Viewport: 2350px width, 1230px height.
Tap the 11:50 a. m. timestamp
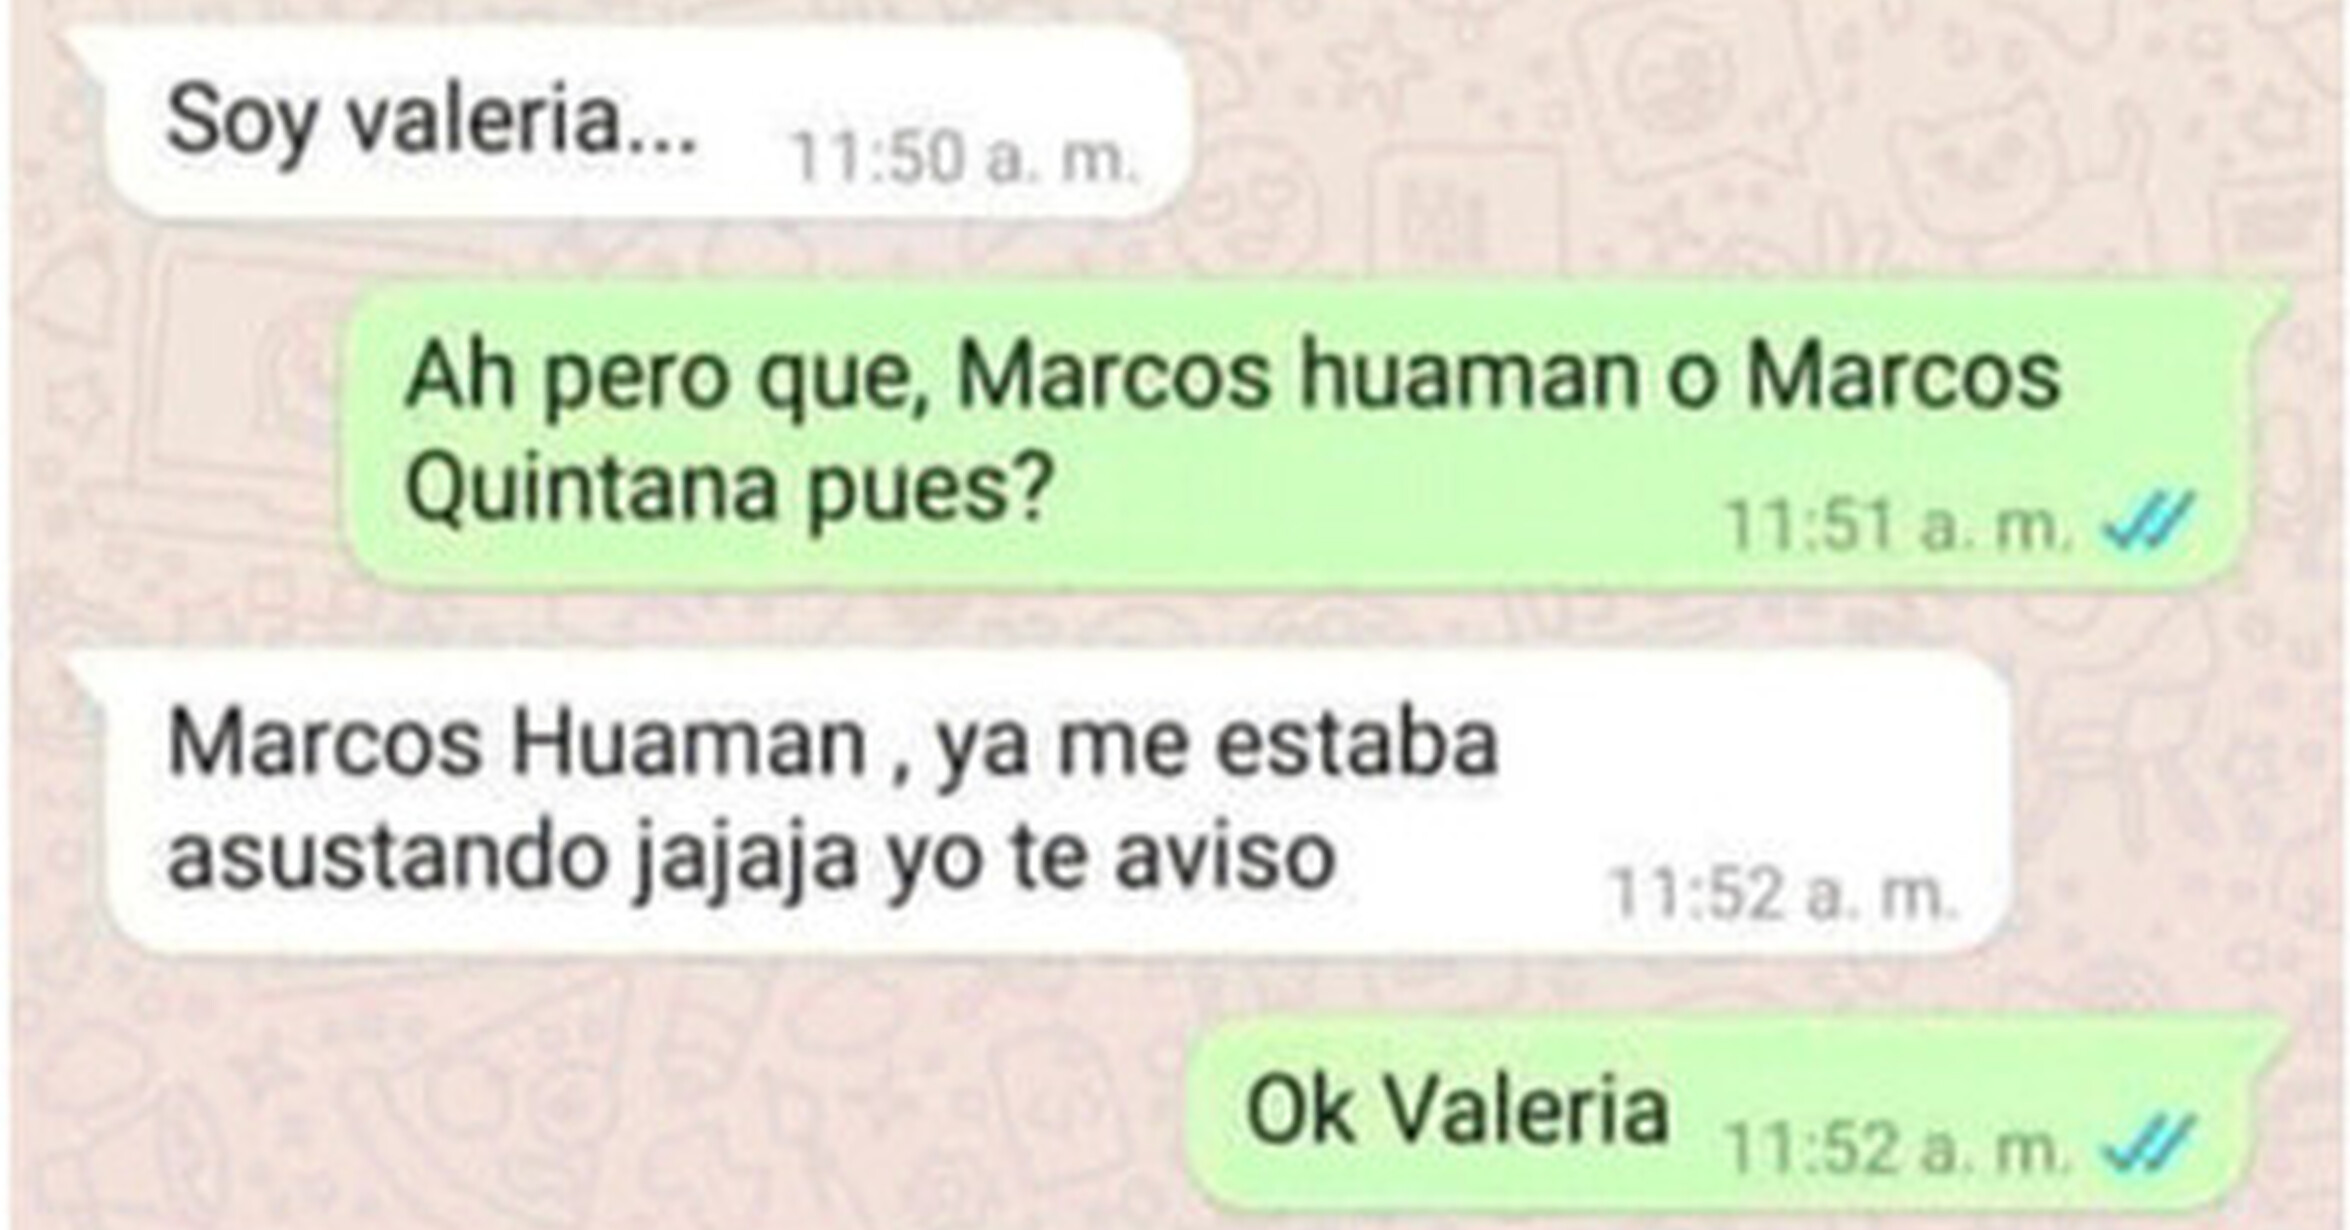pos(965,158)
